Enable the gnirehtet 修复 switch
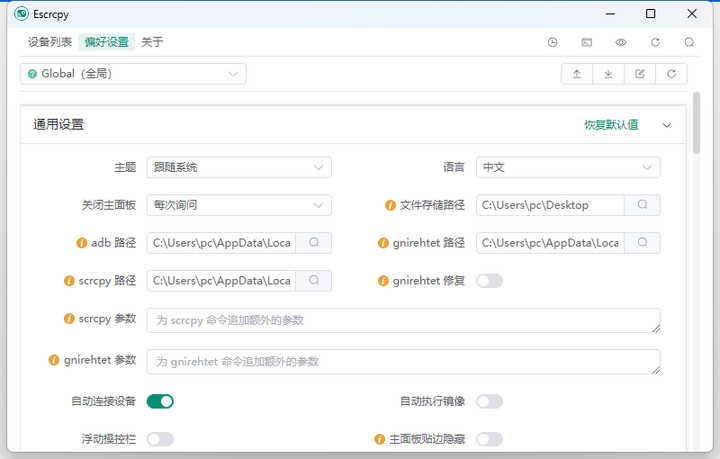This screenshot has width=720, height=459. pos(489,280)
